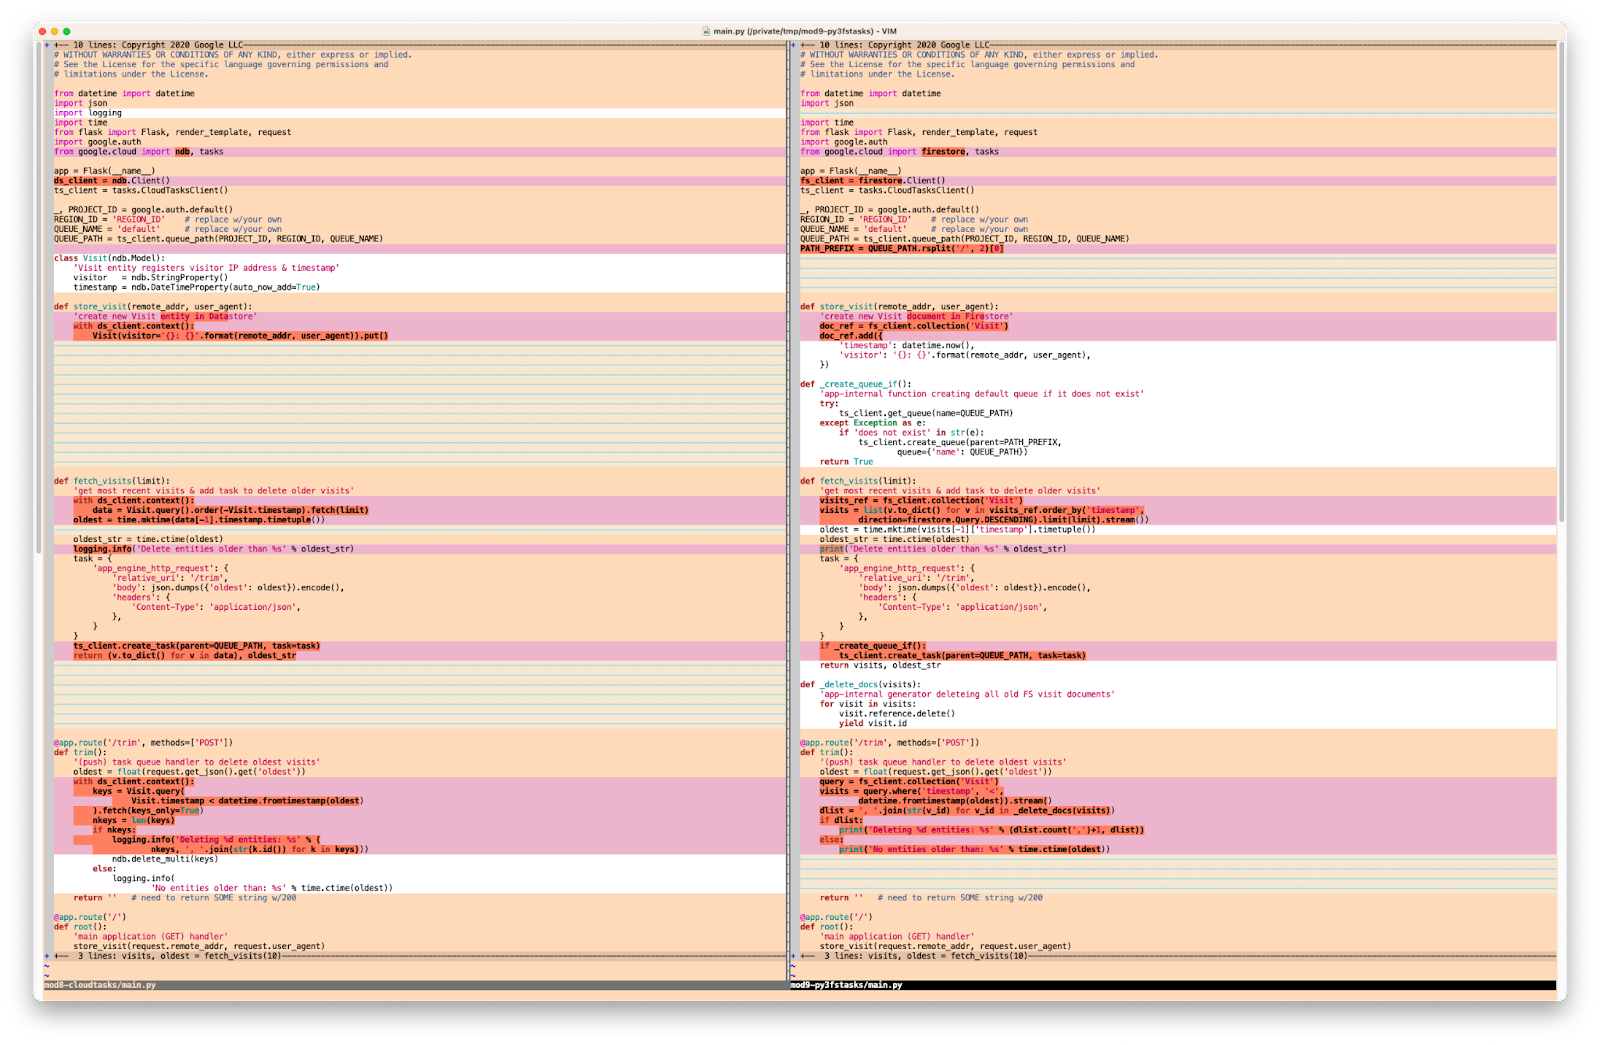
Task: Open right pane's bottom fetch_visits fold marker
Action: [793, 956]
